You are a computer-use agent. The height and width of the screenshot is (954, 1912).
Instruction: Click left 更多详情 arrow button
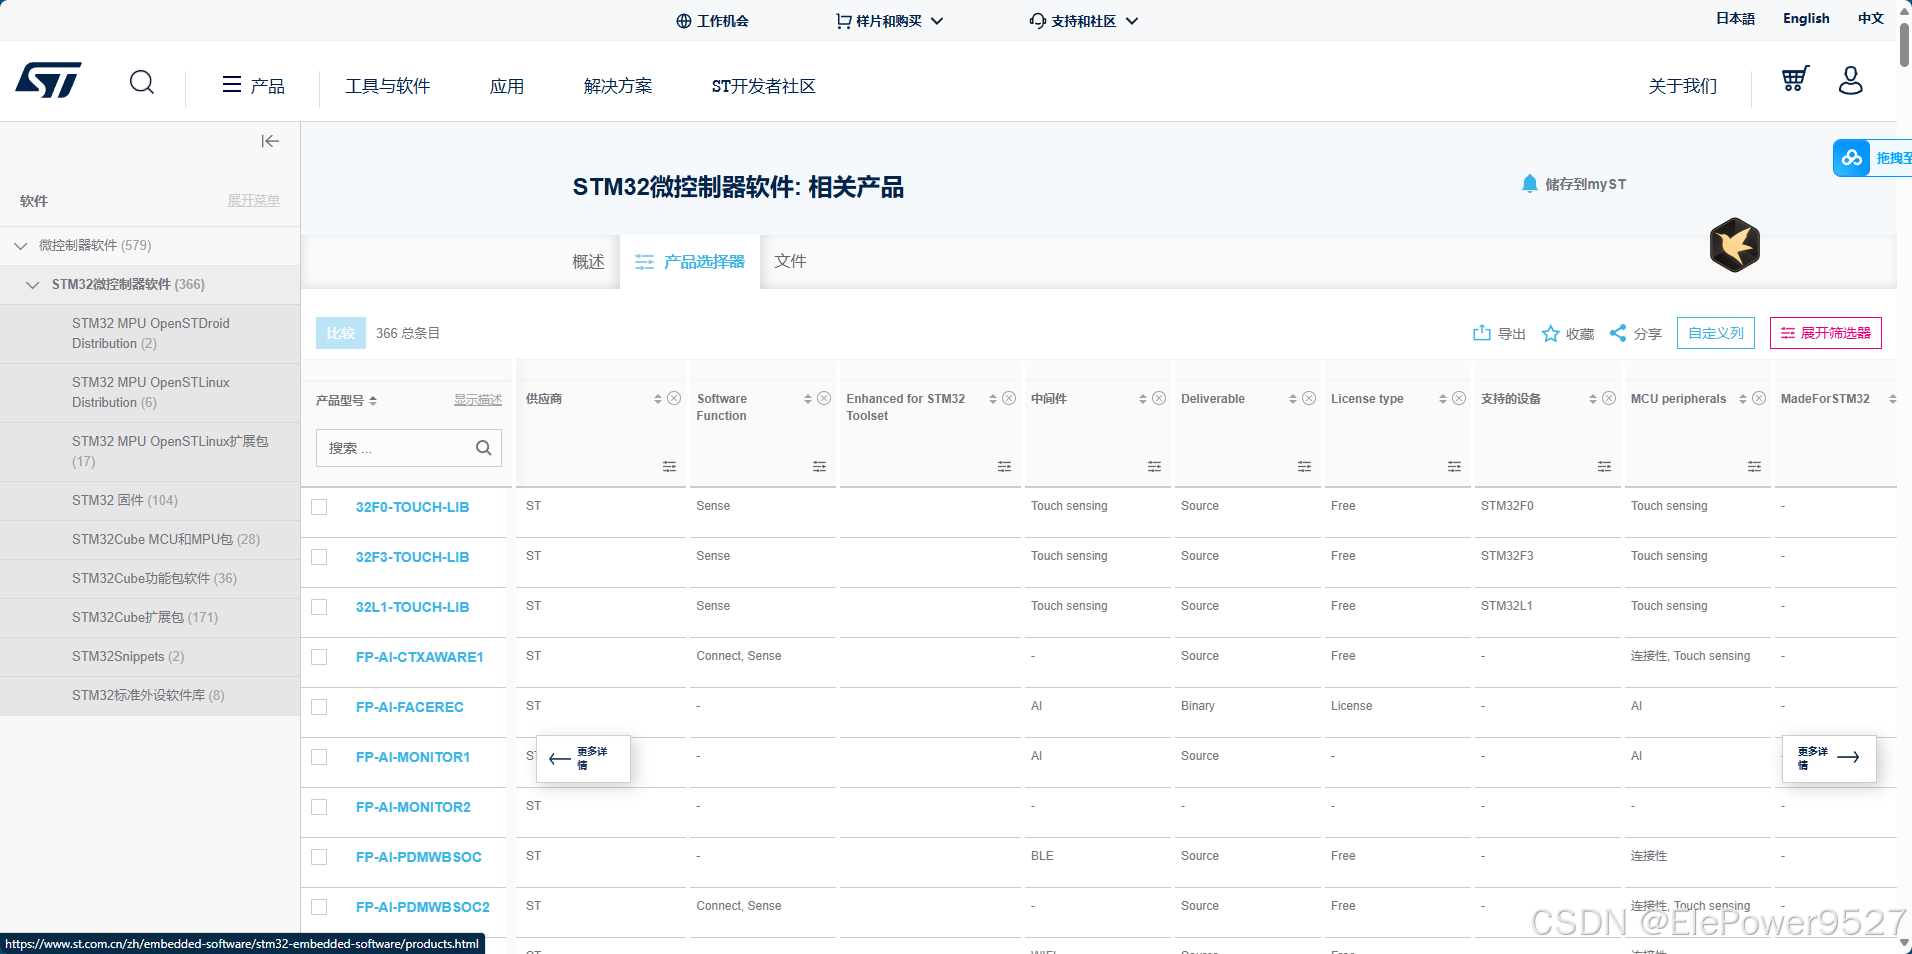pos(583,758)
